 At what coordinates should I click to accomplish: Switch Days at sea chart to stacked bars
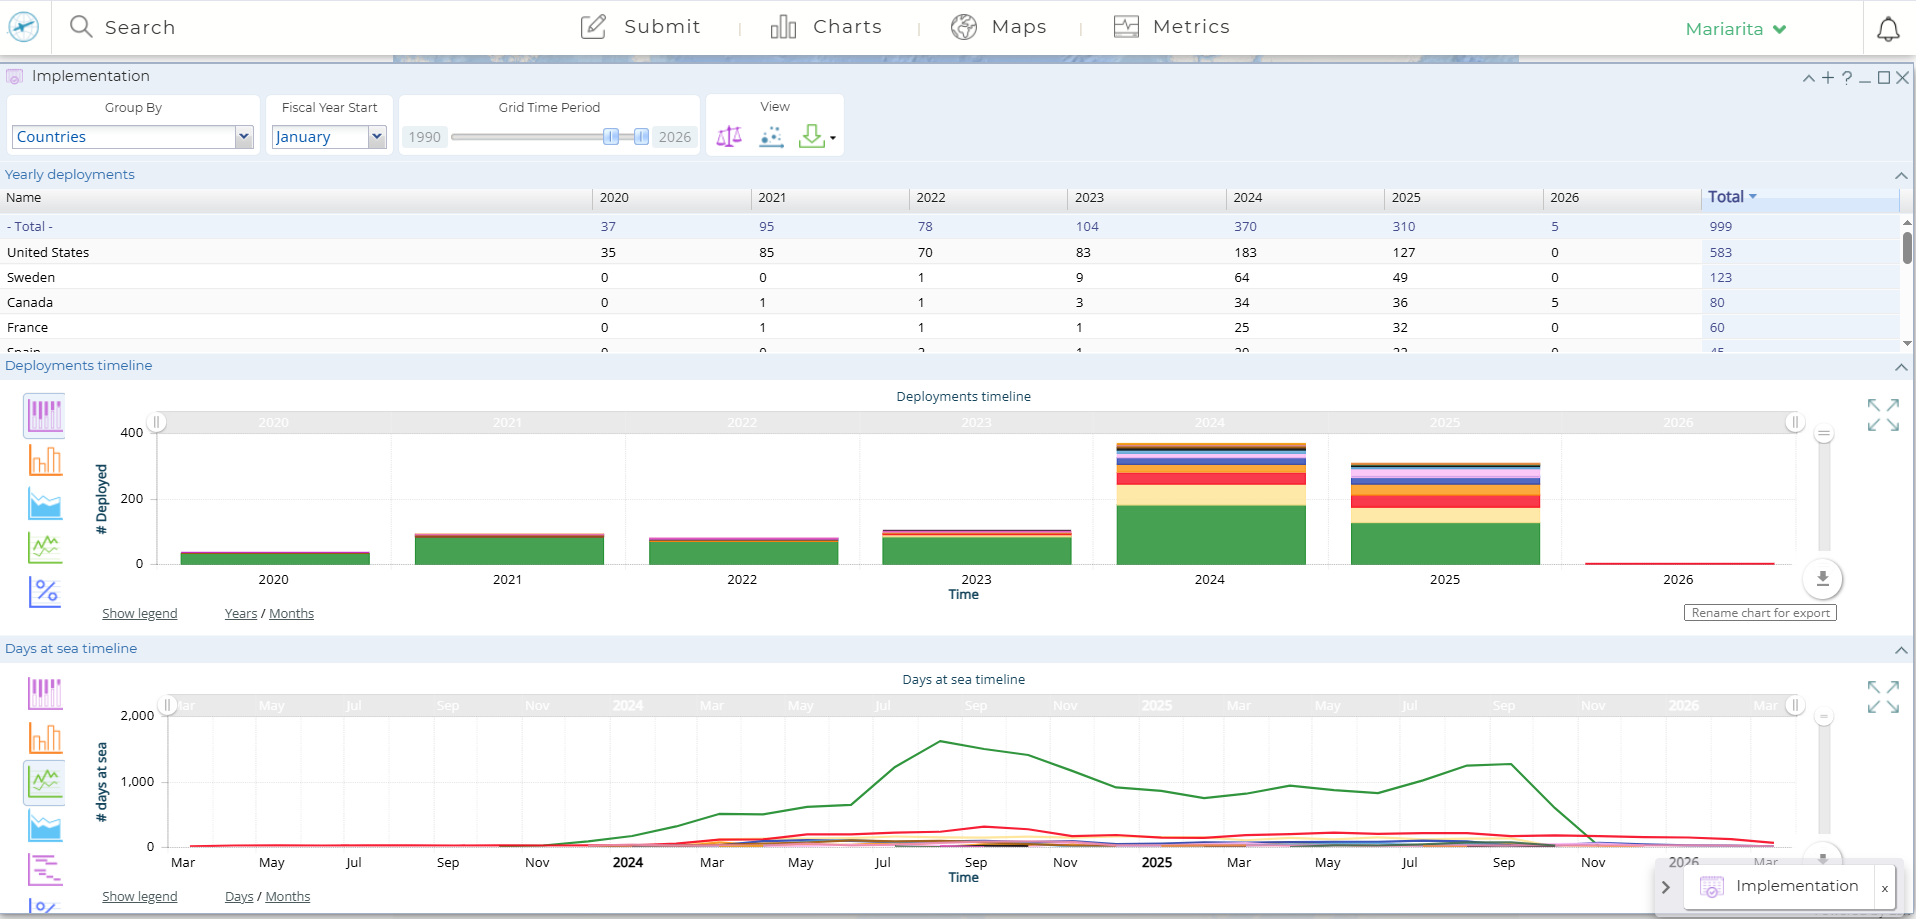[x=45, y=693]
